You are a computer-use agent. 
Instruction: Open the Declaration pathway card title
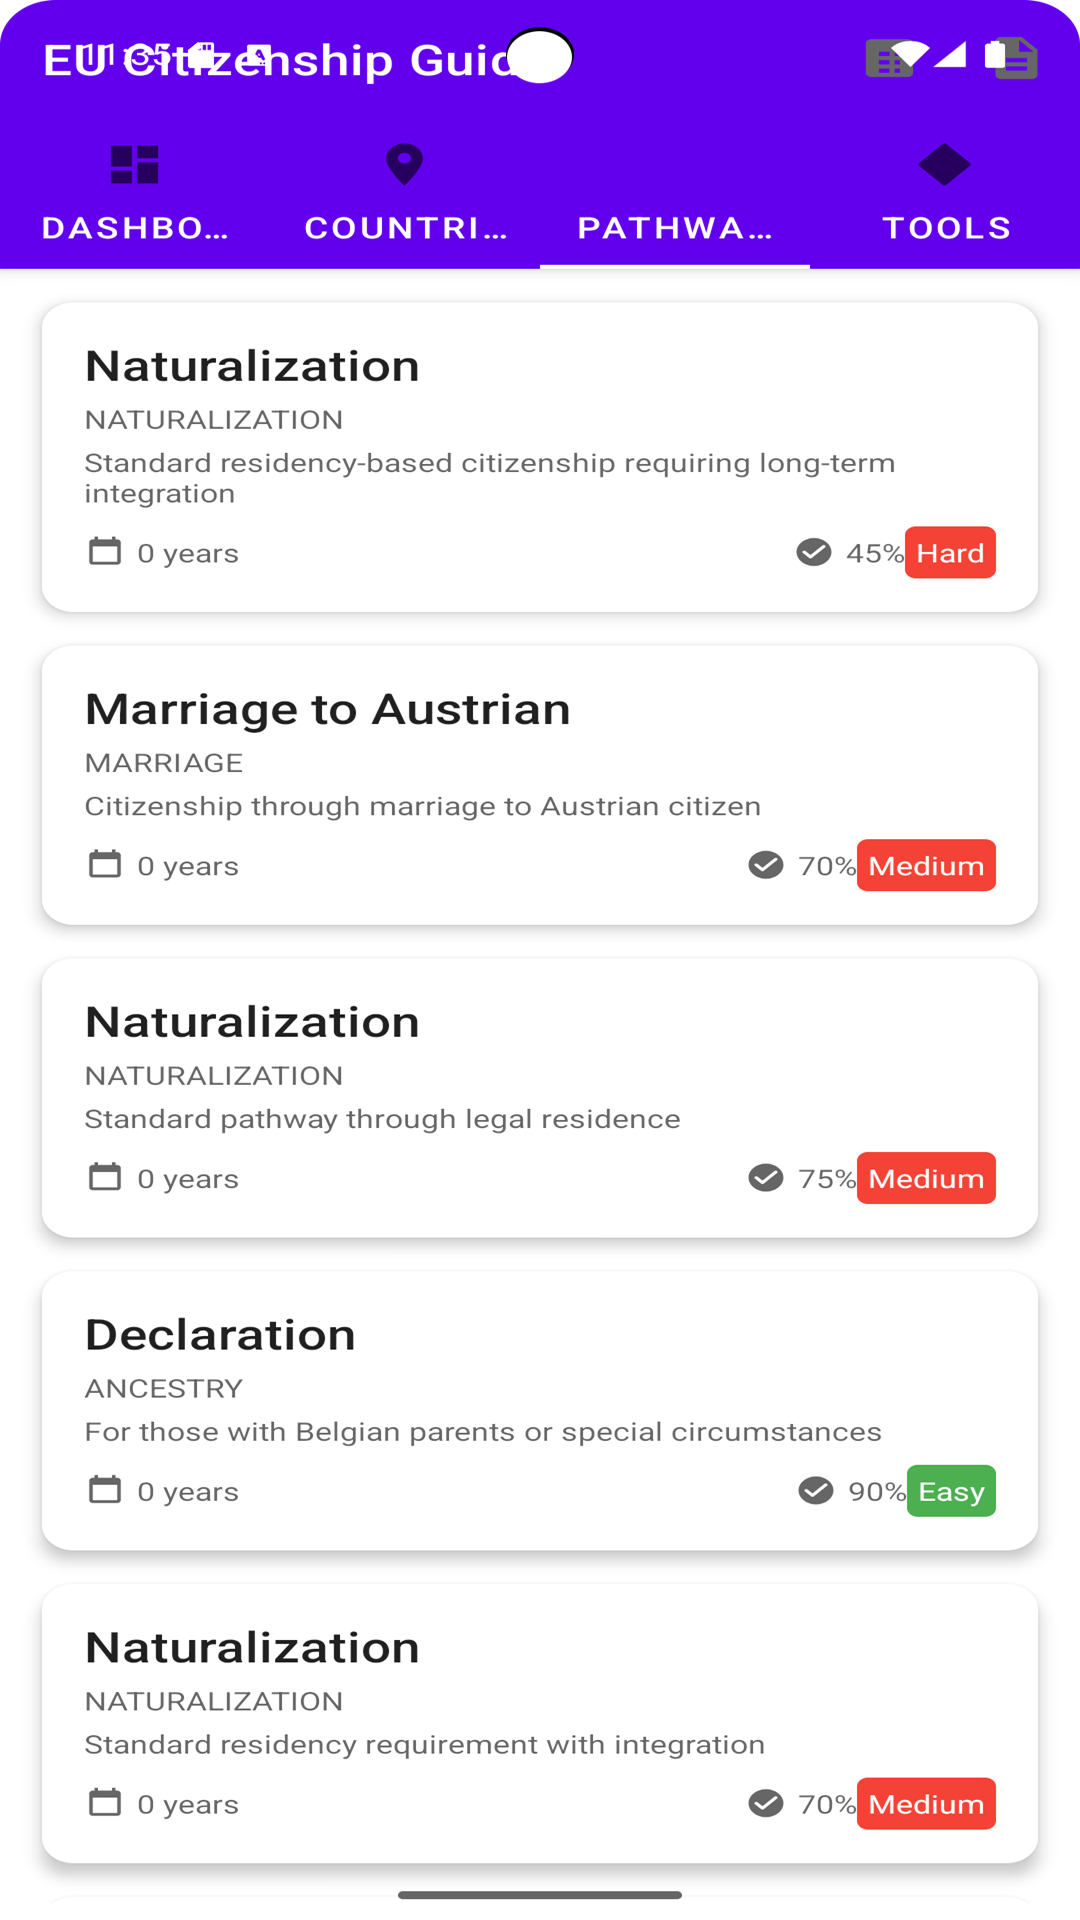pyautogui.click(x=220, y=1335)
